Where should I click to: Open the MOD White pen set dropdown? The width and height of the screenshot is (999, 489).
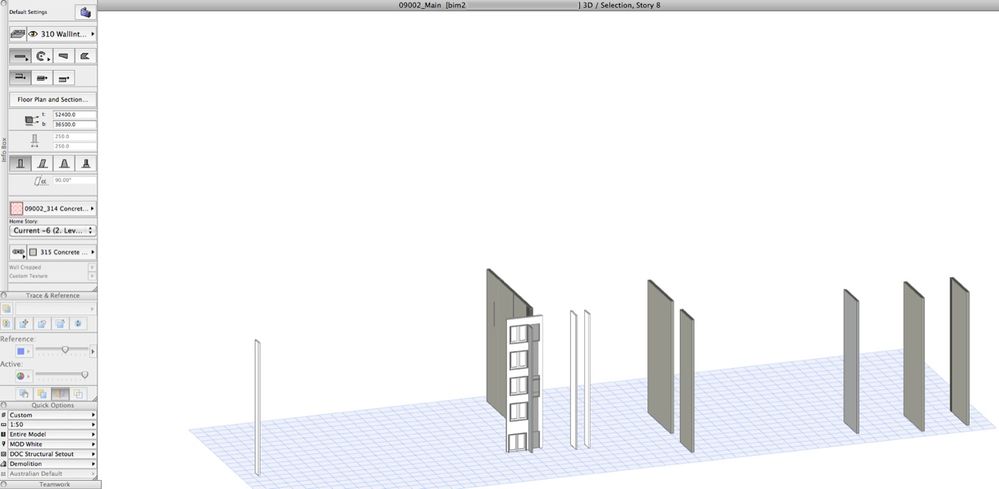tap(52, 444)
